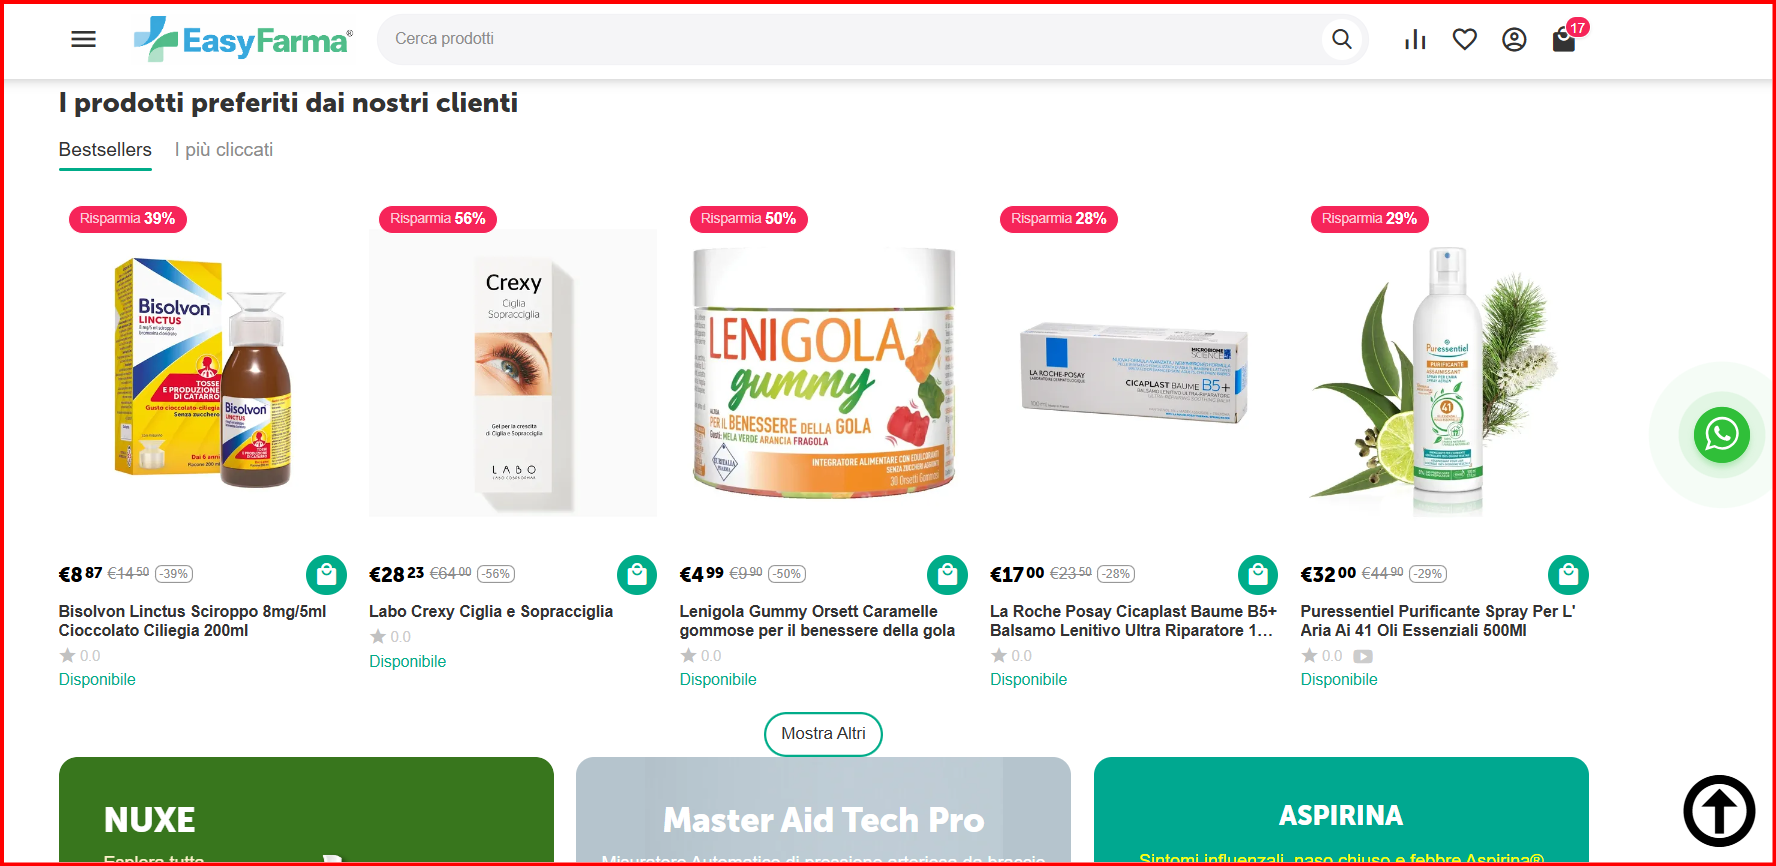
Task: Go to the EasyFarma homepage logo
Action: [x=243, y=39]
